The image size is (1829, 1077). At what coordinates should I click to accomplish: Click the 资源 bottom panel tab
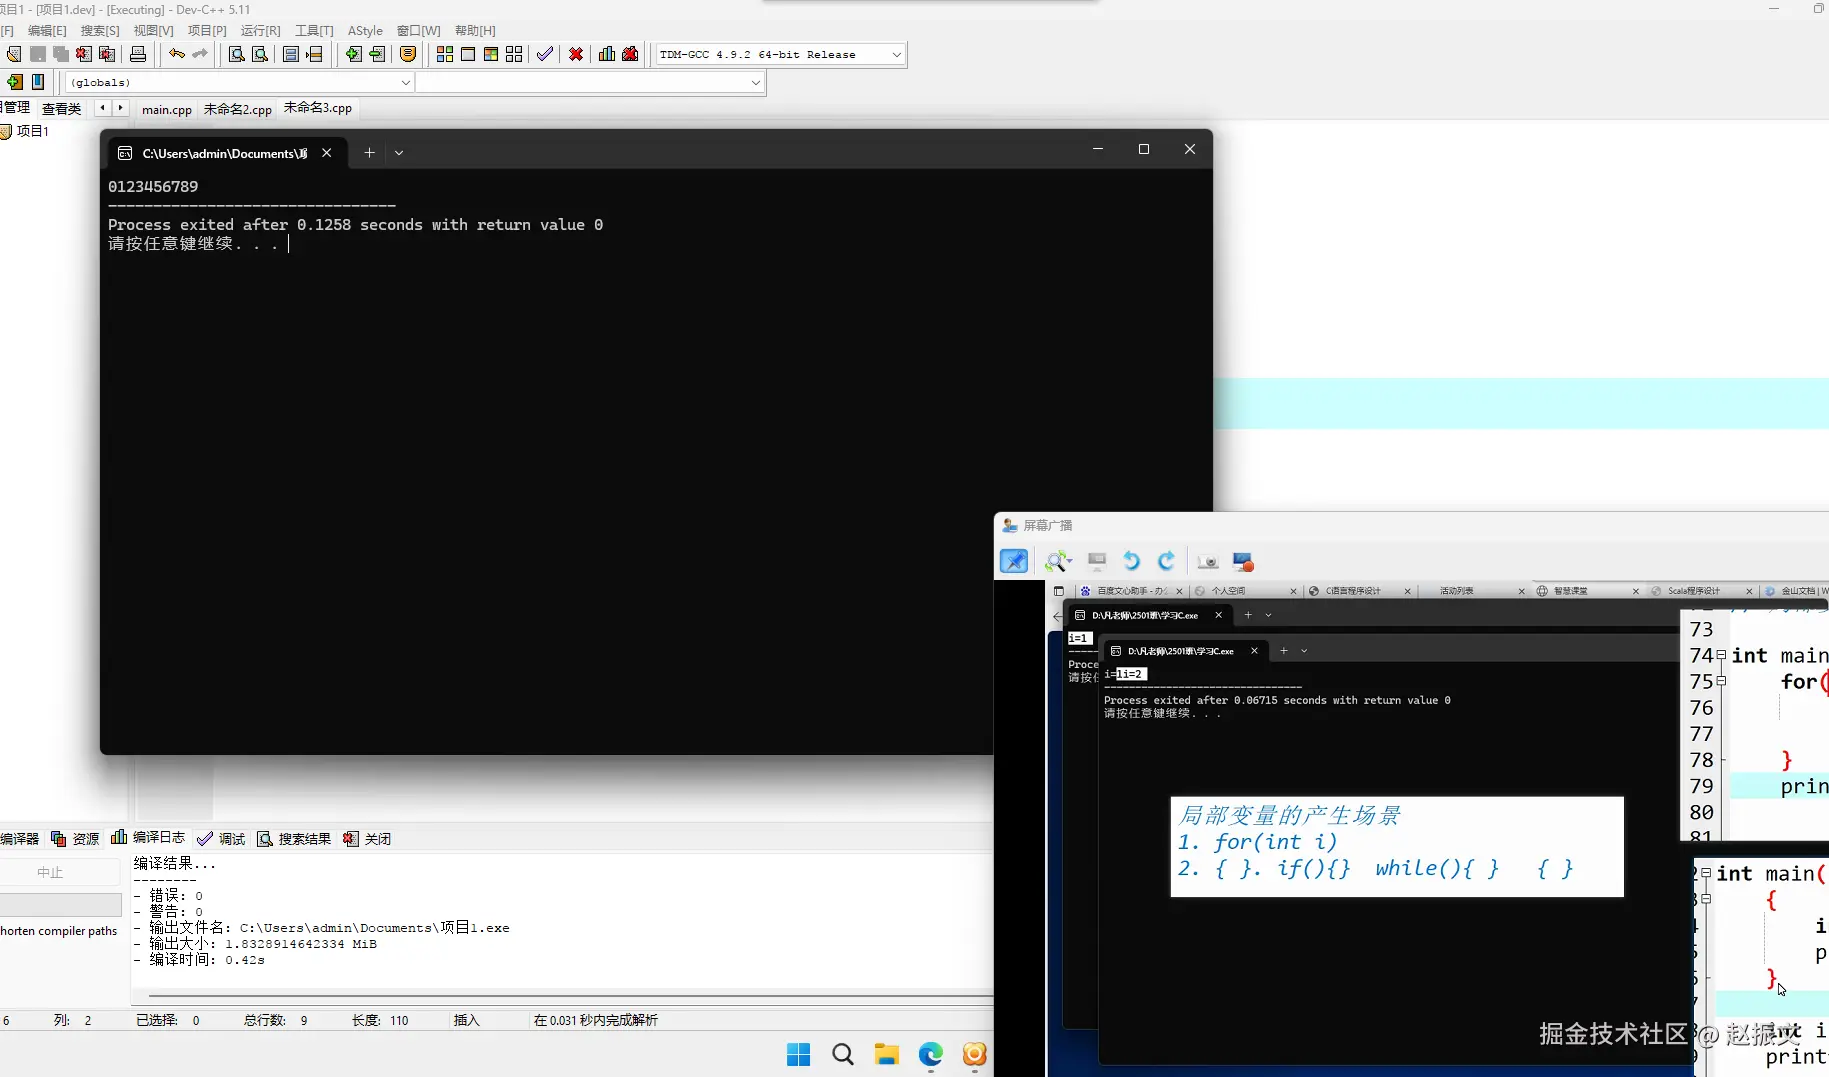click(75, 838)
